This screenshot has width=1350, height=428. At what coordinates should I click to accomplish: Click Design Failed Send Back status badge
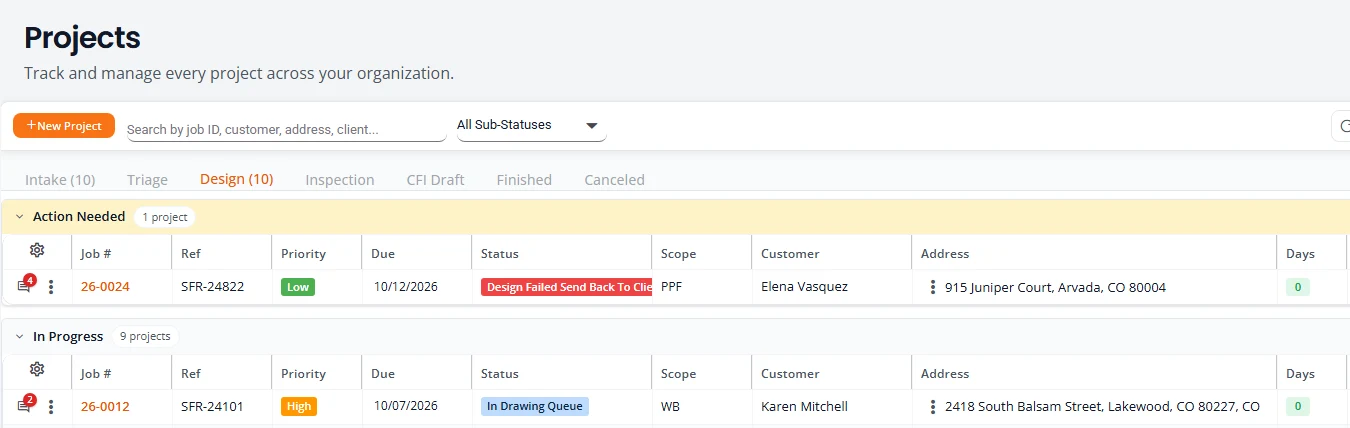[567, 287]
